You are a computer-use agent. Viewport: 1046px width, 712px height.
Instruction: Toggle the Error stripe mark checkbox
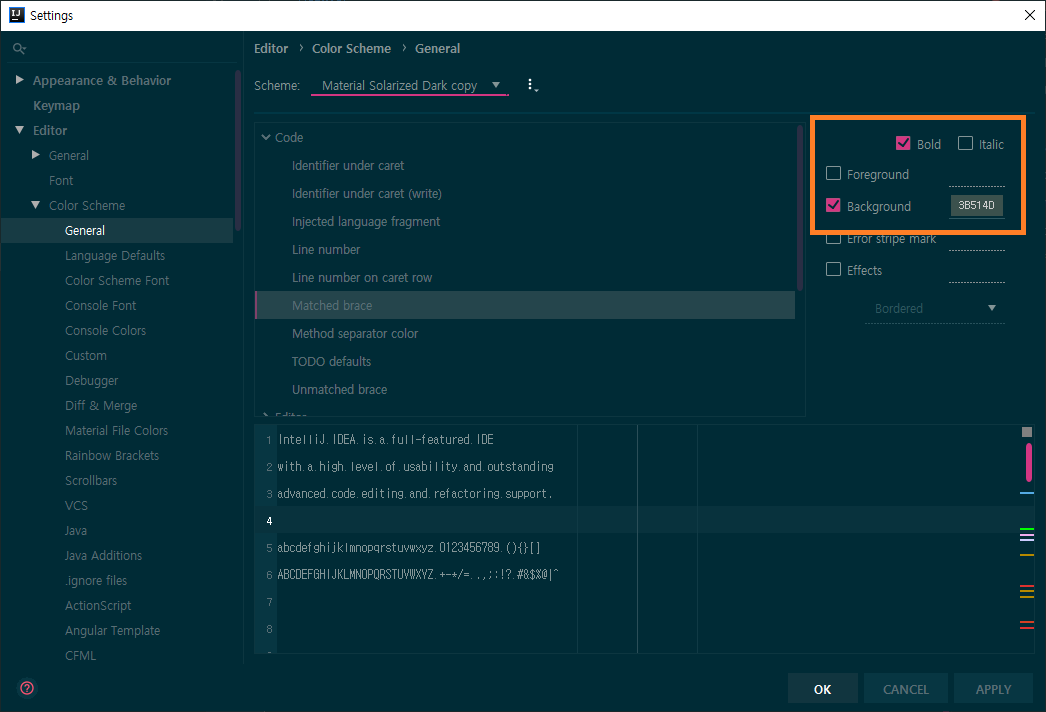833,238
